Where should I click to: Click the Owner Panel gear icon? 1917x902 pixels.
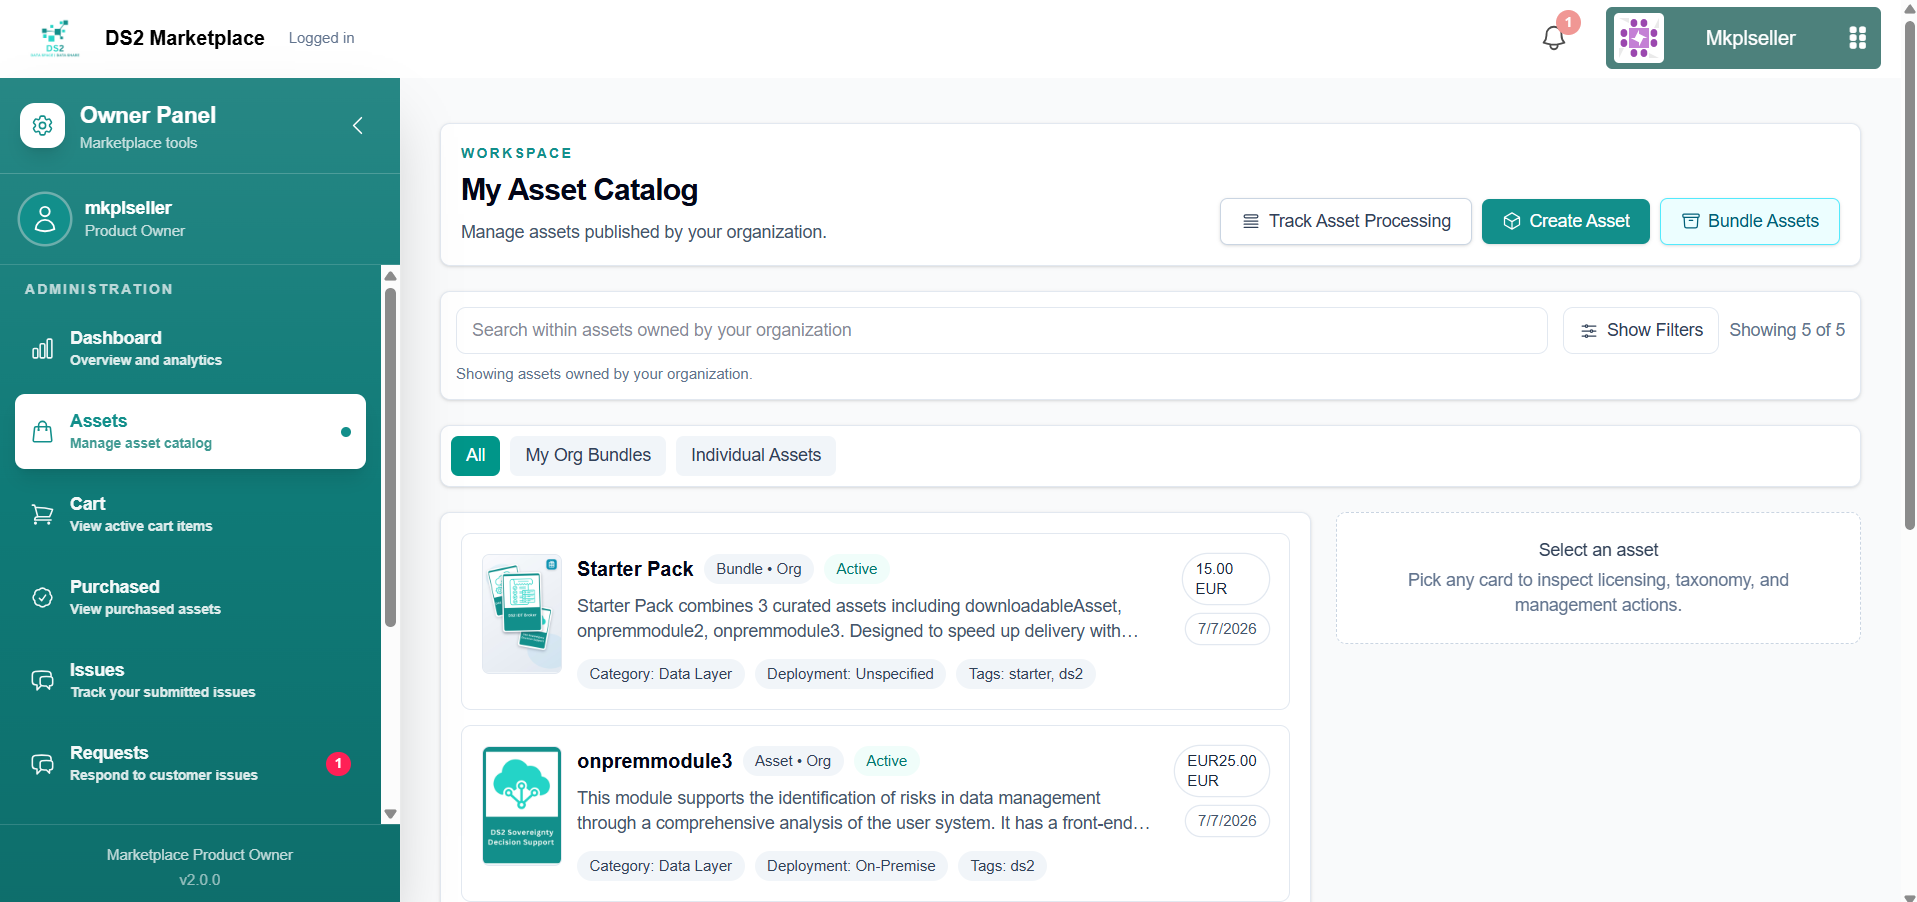(42, 126)
